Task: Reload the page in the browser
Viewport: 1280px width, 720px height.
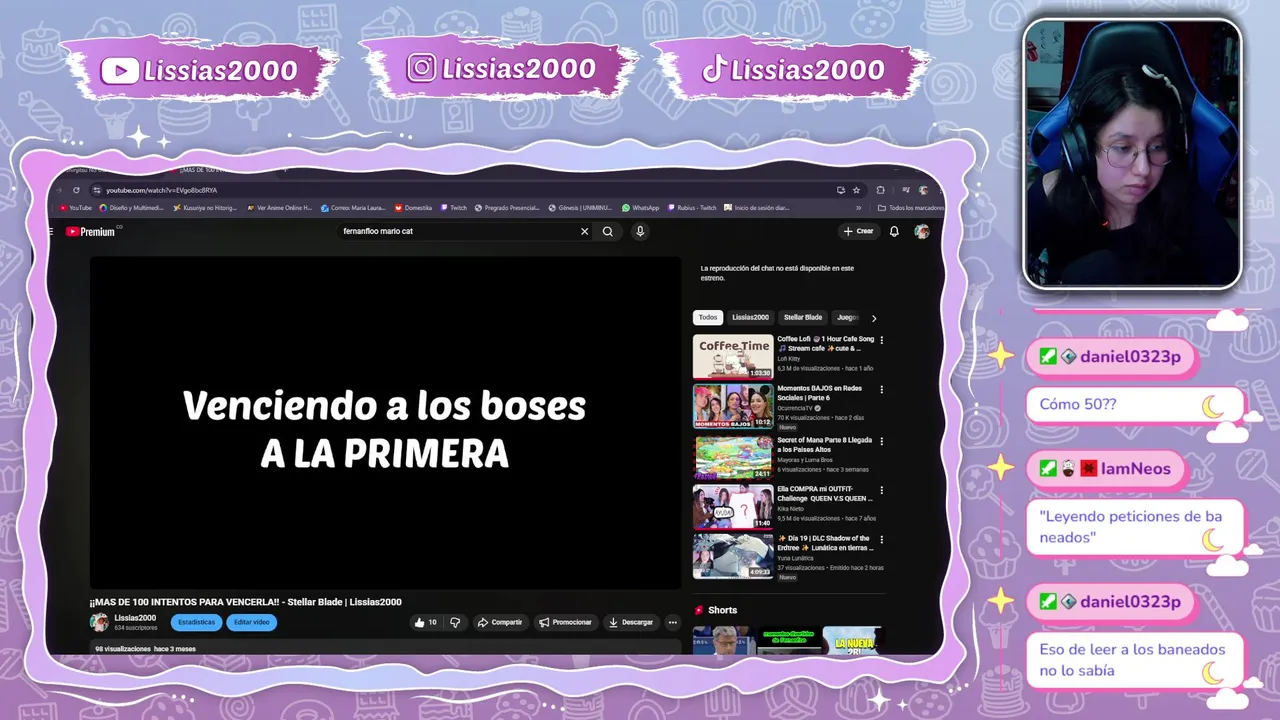Action: [76, 190]
